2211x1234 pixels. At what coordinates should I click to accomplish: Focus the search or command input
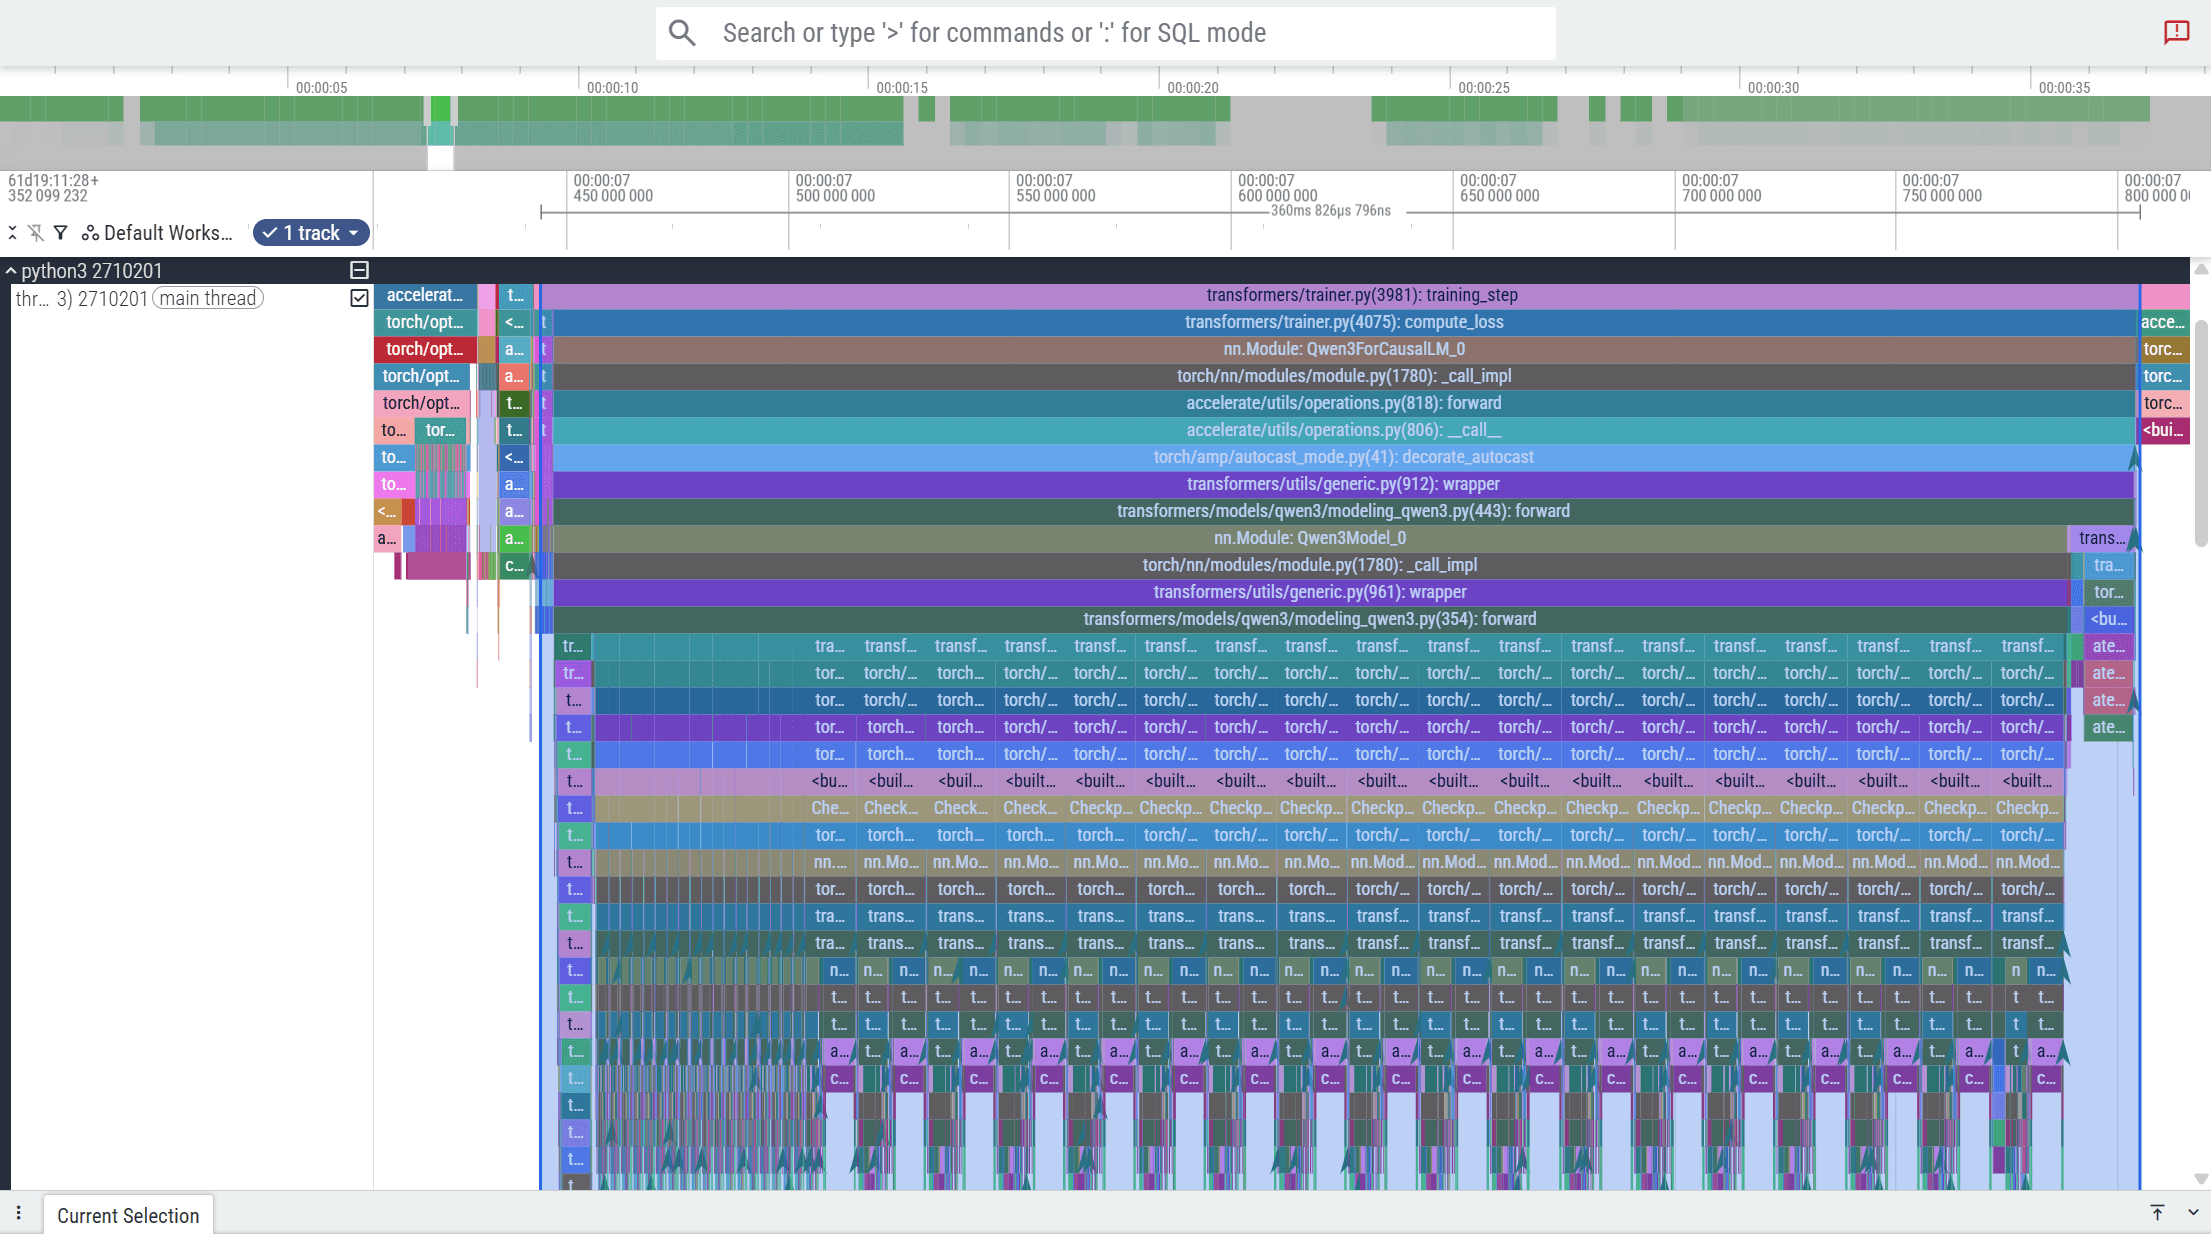pos(1120,33)
